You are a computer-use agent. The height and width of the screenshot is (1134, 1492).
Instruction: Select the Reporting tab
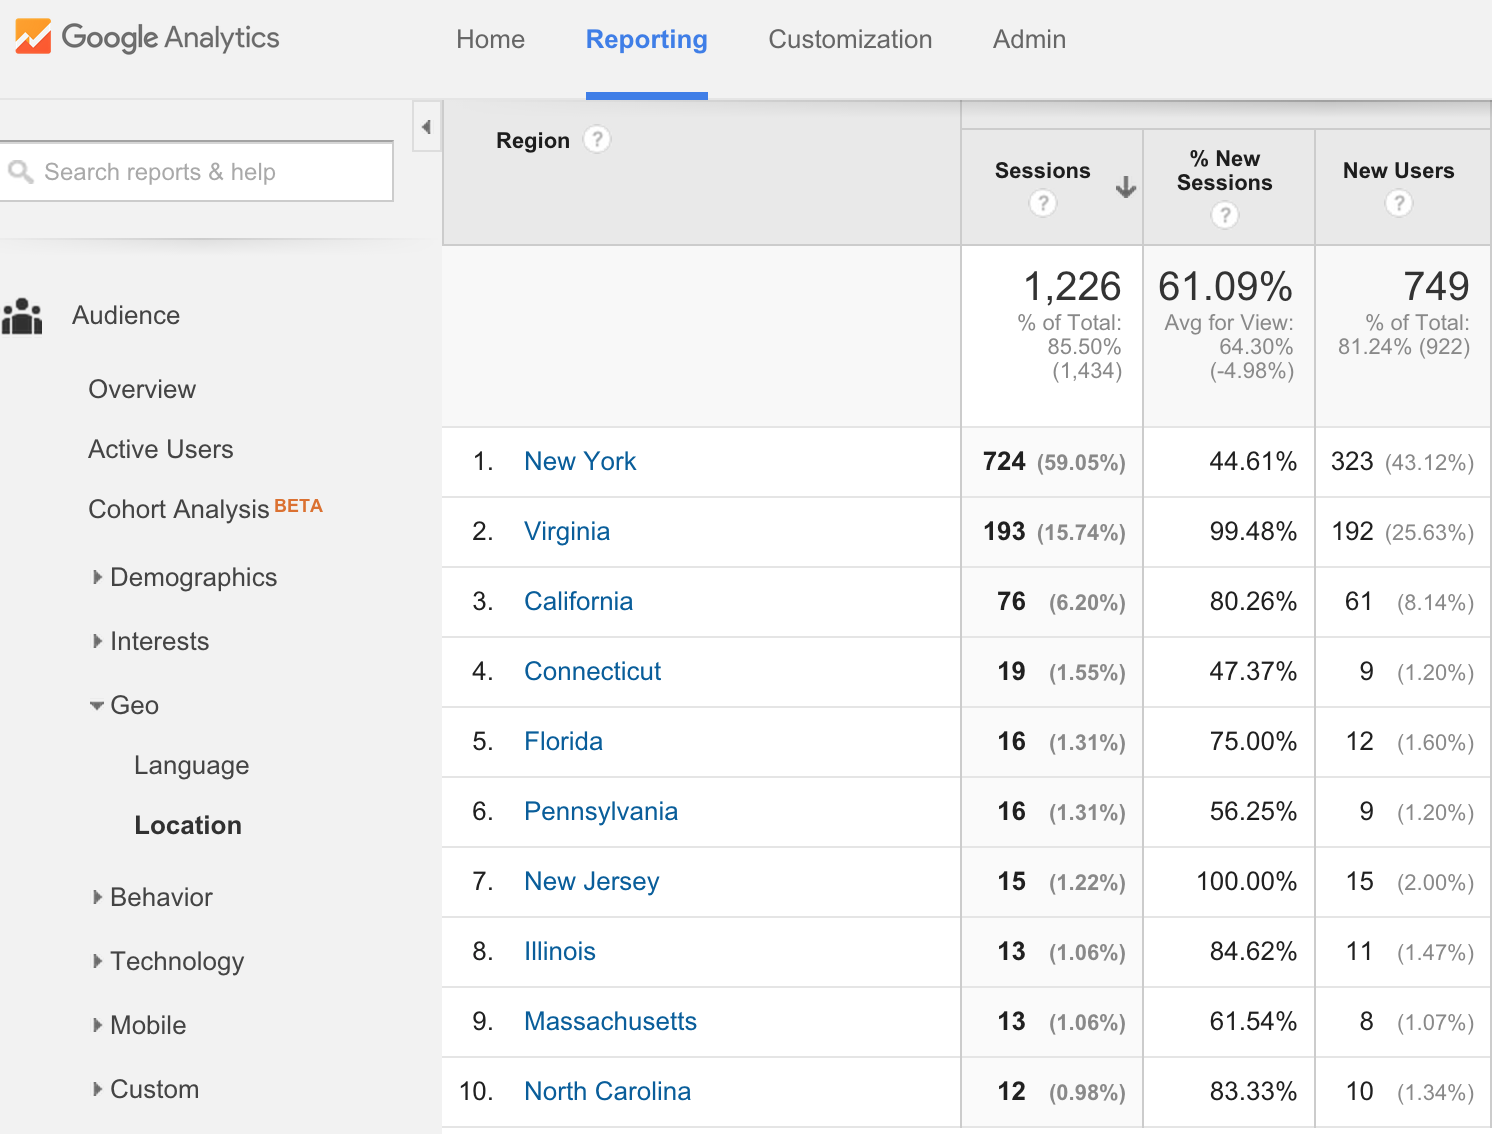(x=646, y=39)
